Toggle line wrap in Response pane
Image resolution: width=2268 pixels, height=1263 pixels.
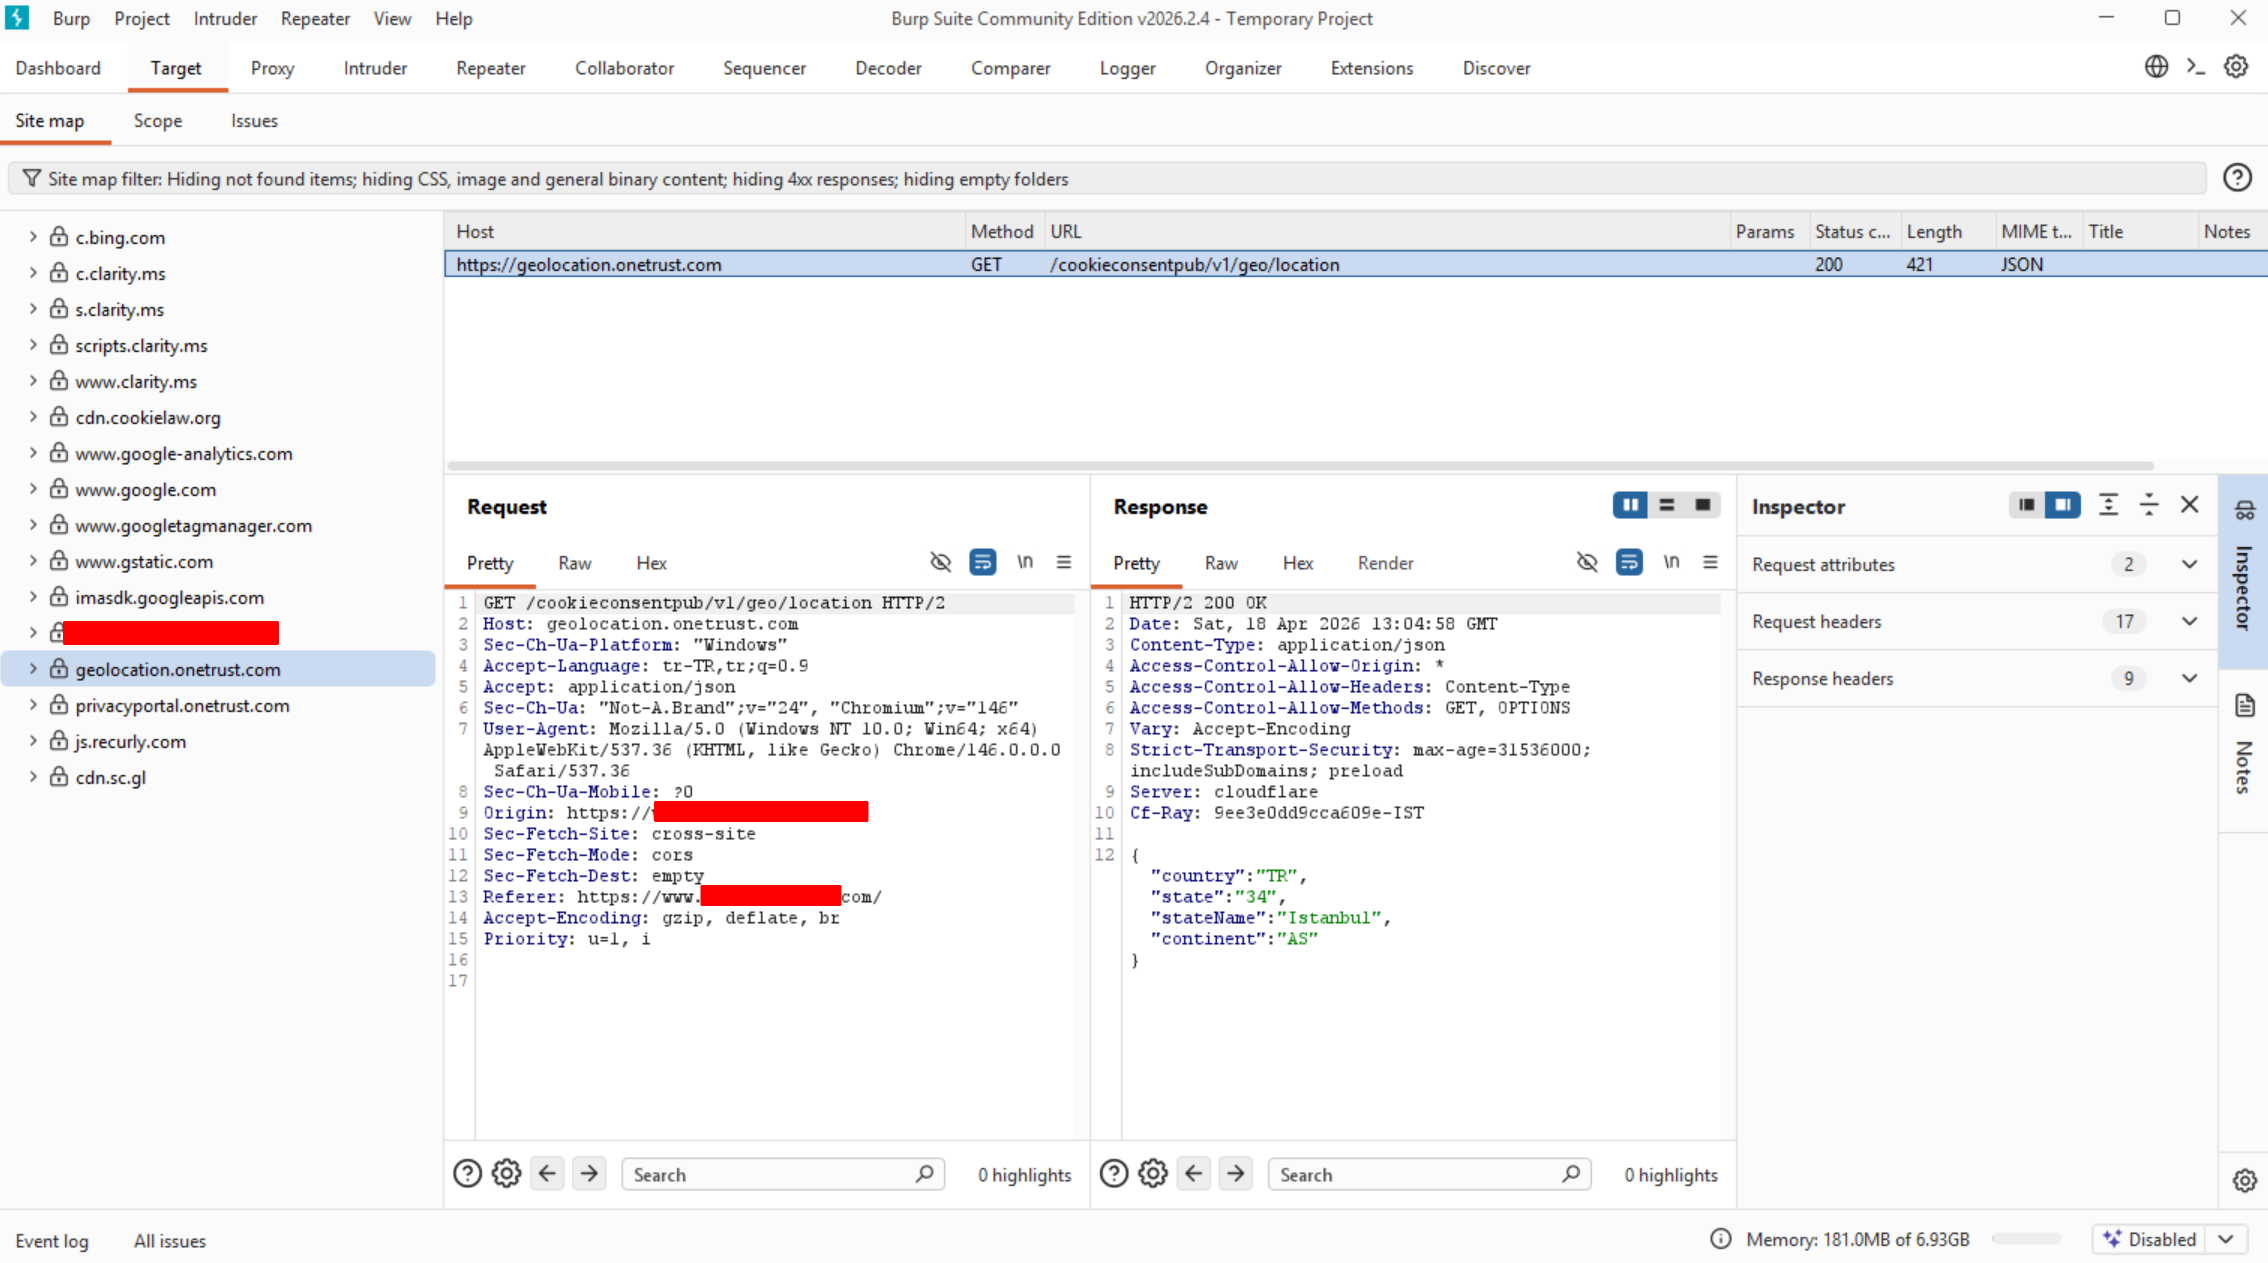[x=1629, y=562]
